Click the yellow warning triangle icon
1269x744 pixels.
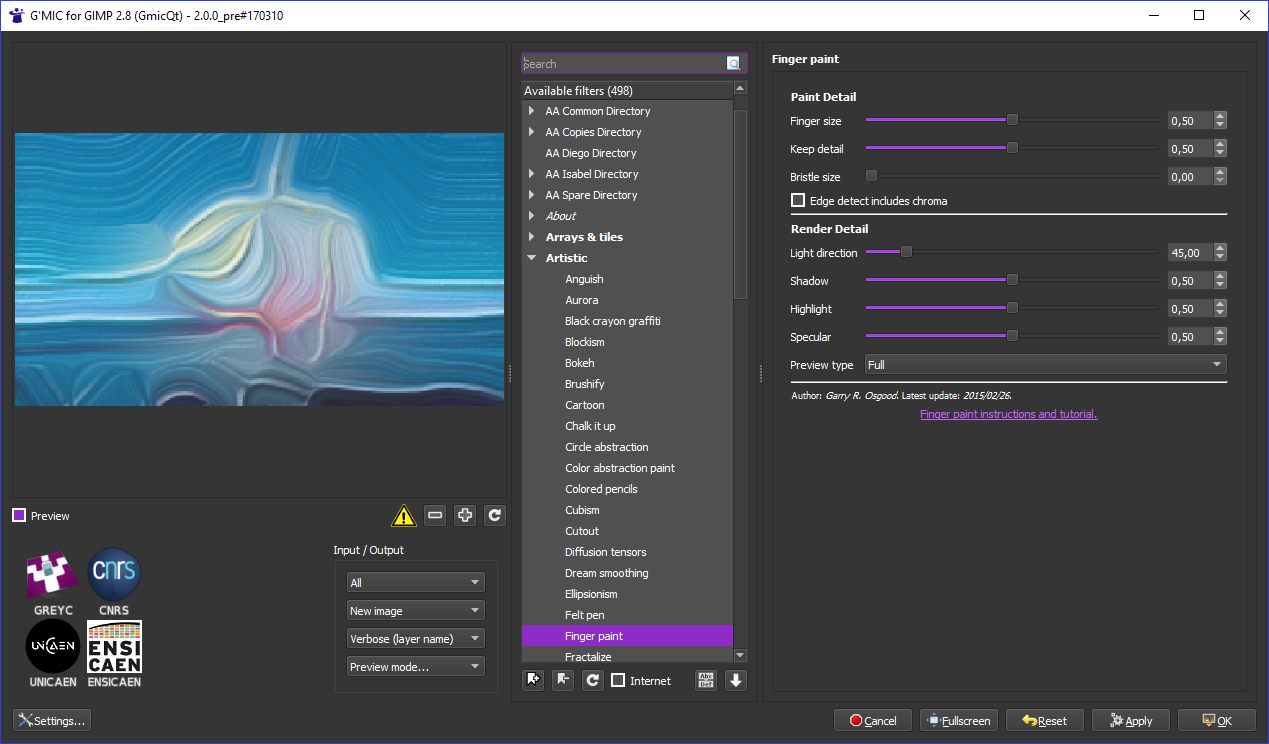[403, 516]
